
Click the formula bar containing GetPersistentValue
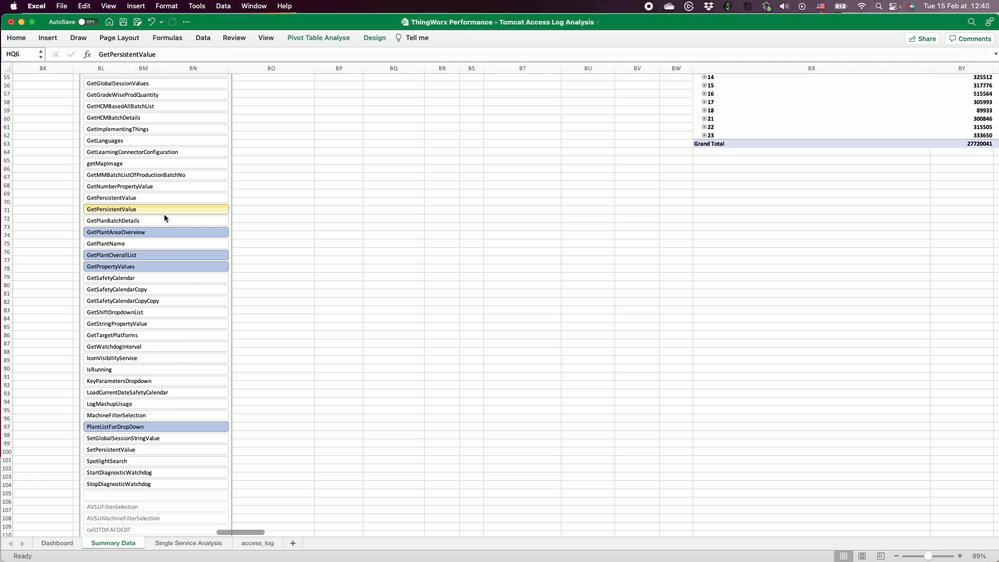point(542,54)
